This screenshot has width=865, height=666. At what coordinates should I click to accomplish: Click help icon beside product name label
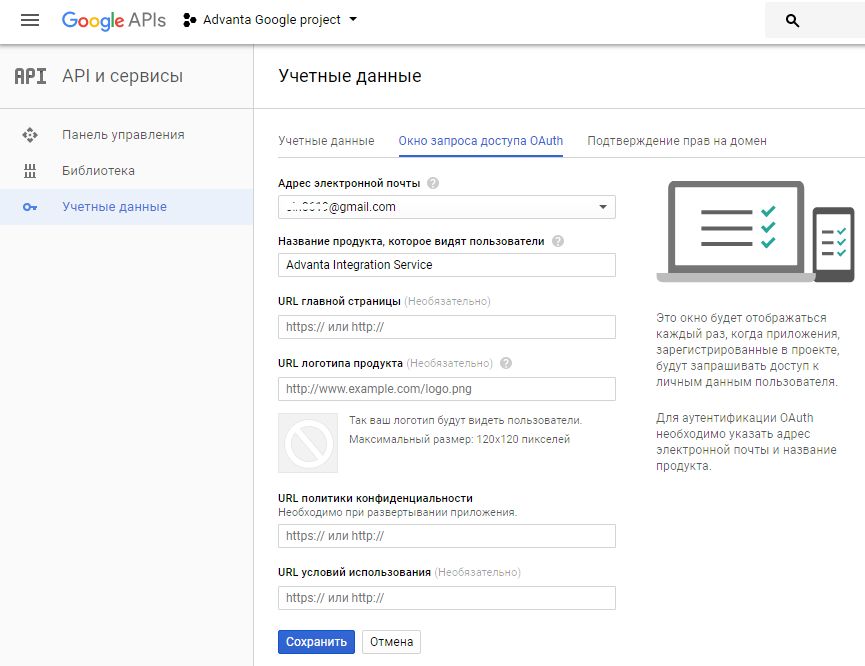tap(558, 241)
